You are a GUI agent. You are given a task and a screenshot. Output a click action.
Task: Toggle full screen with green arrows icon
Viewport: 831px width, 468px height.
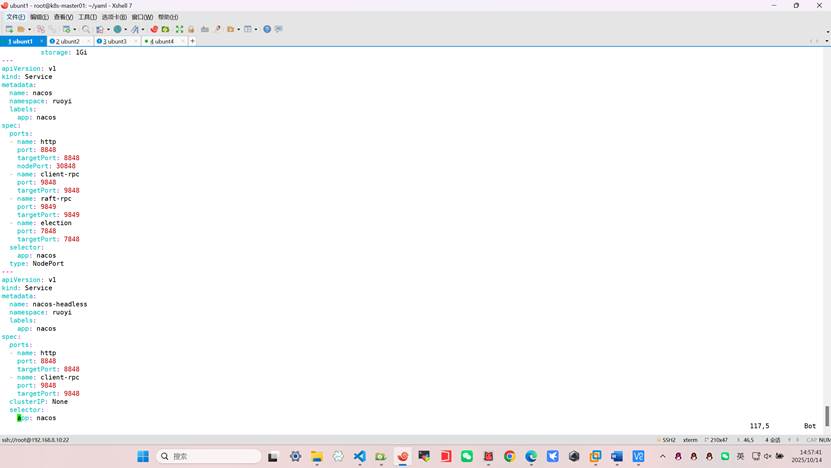[x=180, y=29]
